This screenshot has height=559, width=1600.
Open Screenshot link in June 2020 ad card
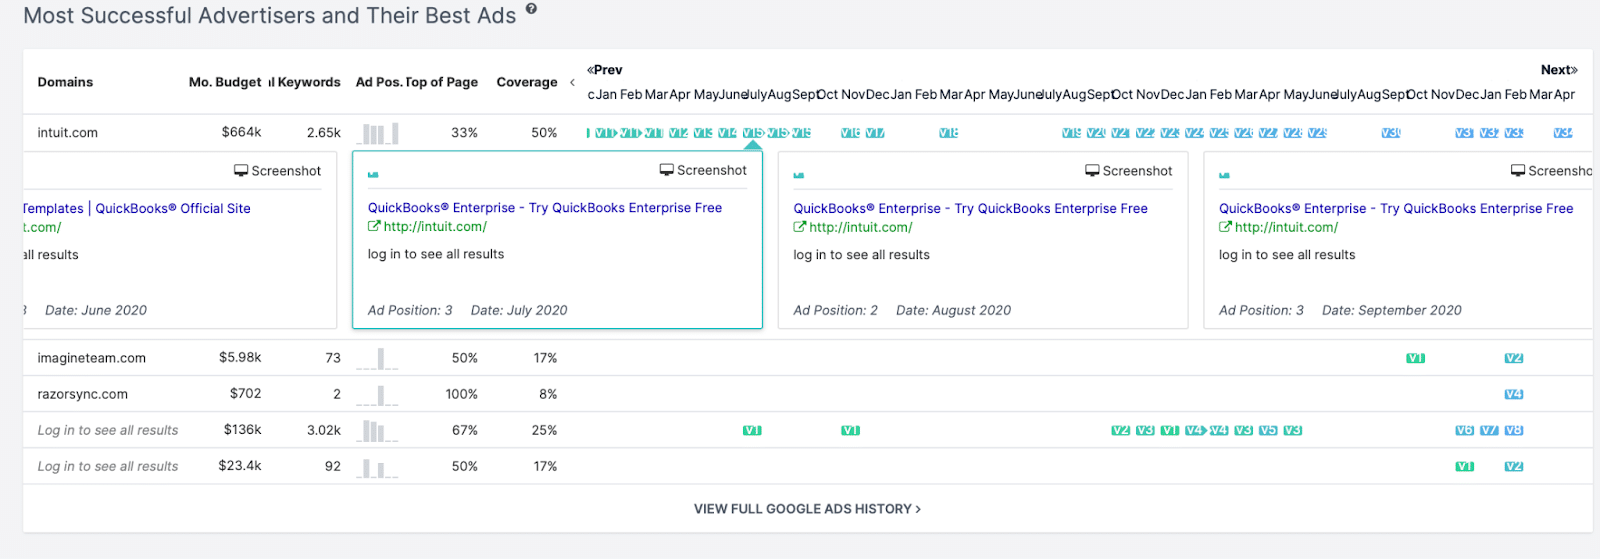(x=278, y=171)
